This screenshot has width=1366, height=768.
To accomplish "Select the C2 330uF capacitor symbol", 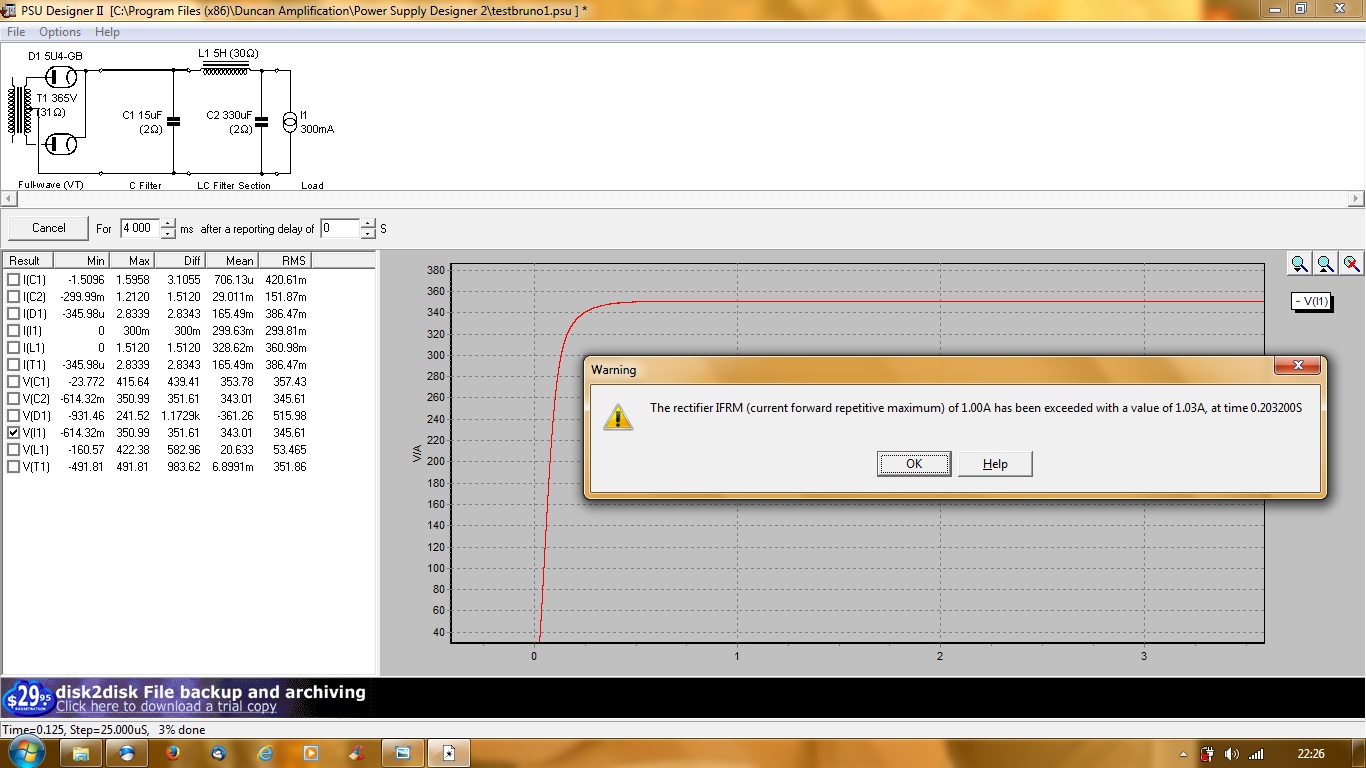I will click(261, 121).
